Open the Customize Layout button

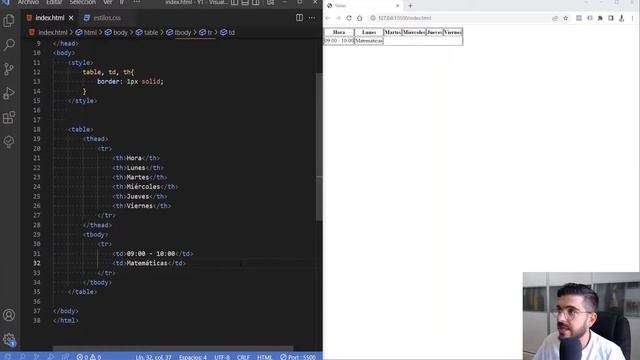pos(270,2)
